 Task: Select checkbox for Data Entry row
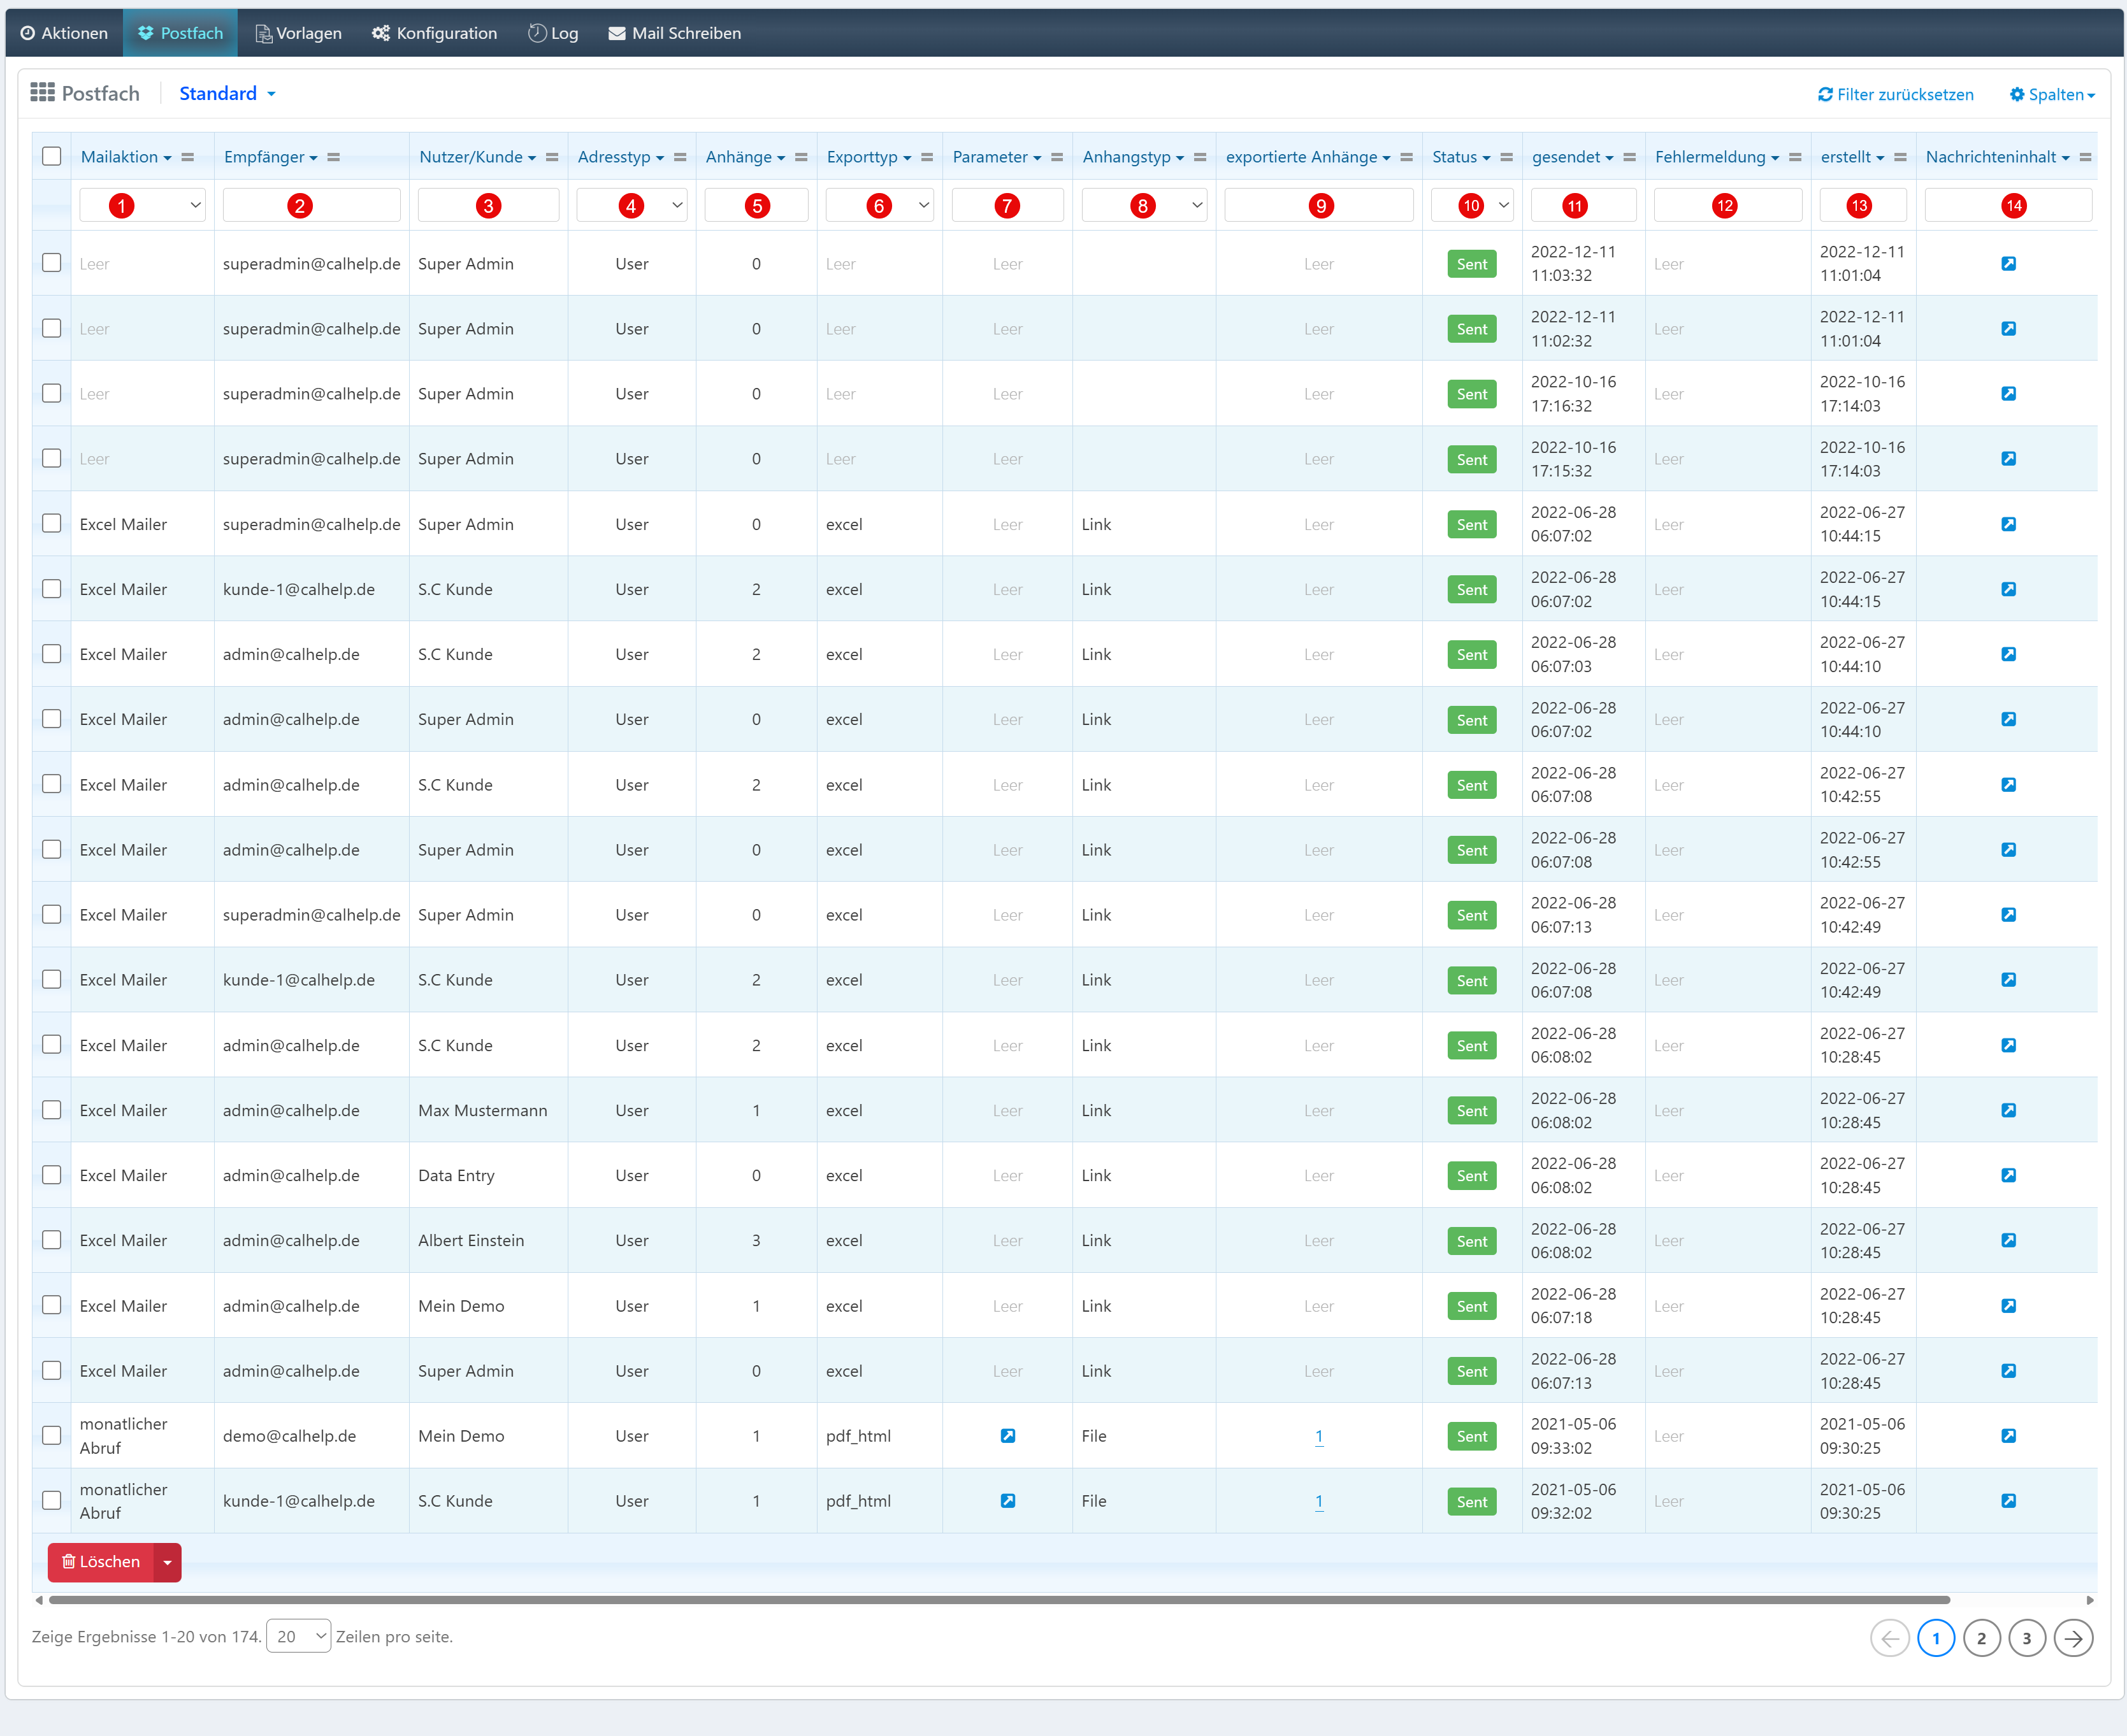pos(52,1175)
